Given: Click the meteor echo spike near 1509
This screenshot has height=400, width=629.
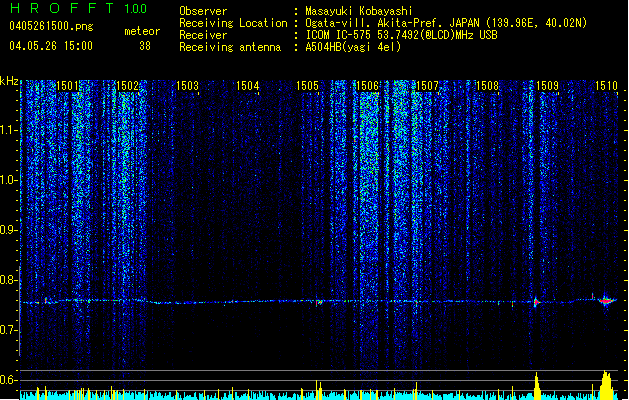Looking at the screenshot, I should (536, 302).
